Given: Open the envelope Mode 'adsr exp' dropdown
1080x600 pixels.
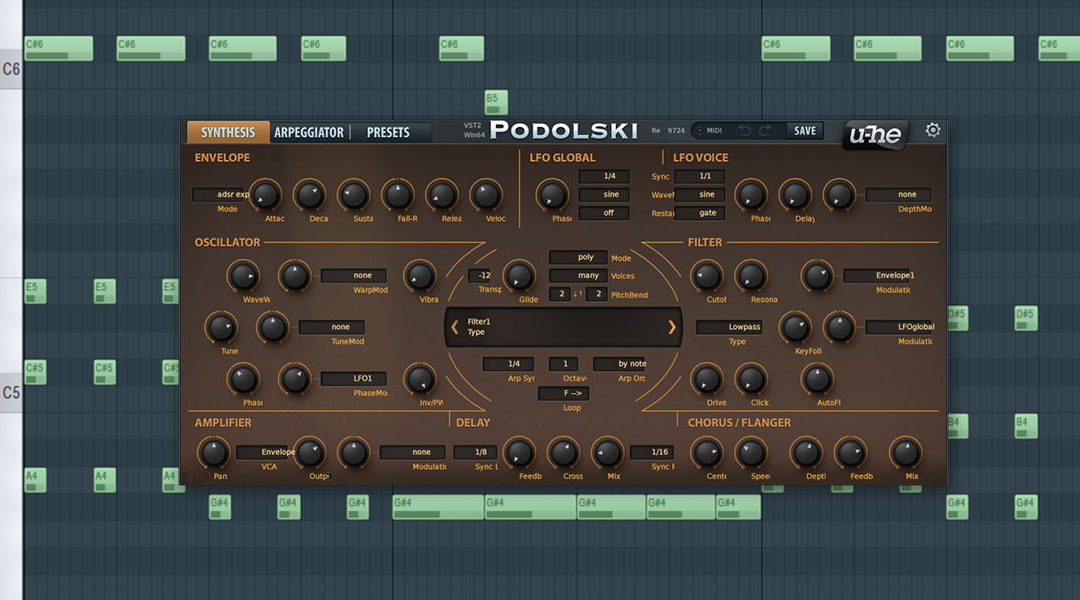Looking at the screenshot, I should (220, 195).
